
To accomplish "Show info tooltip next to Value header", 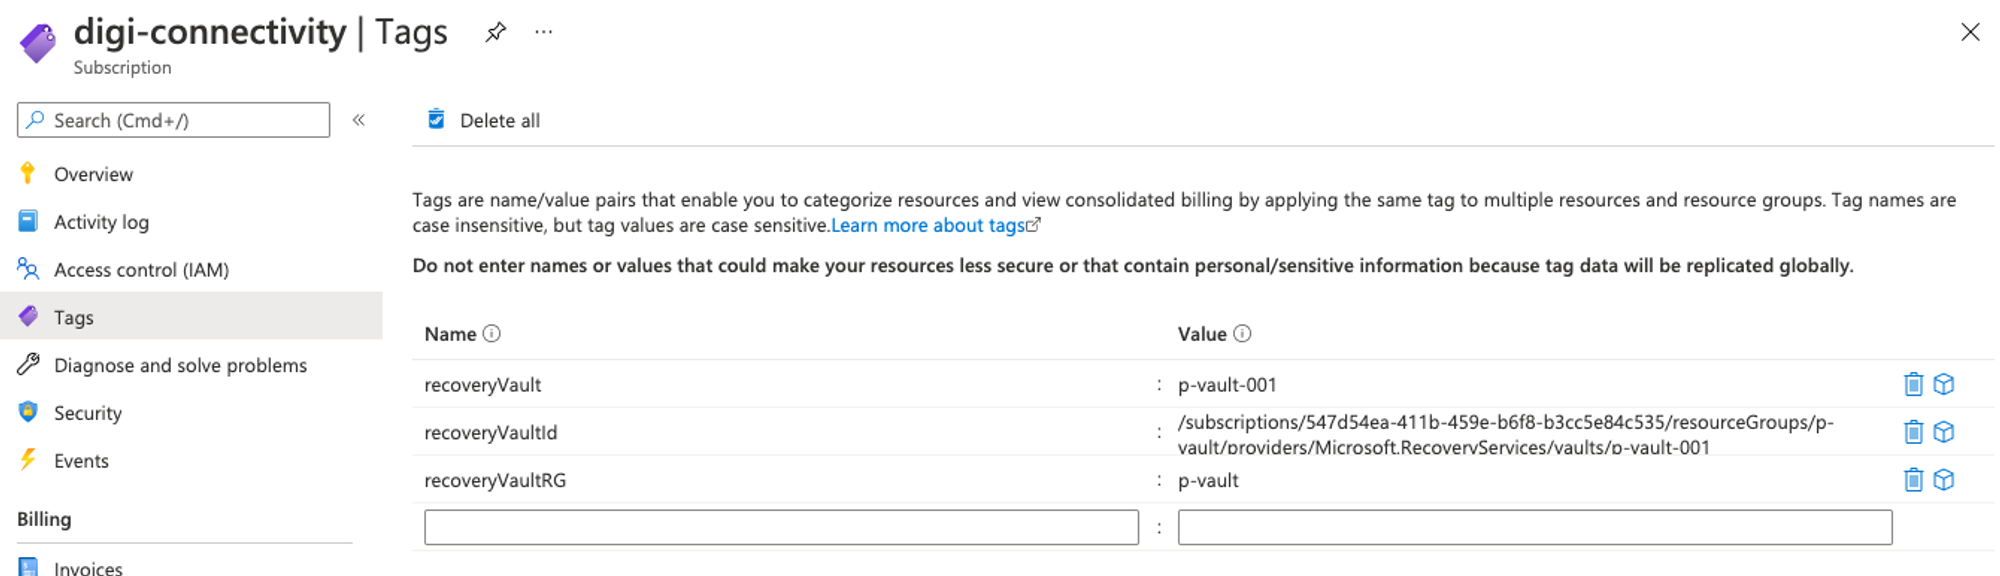I will pos(1242,334).
